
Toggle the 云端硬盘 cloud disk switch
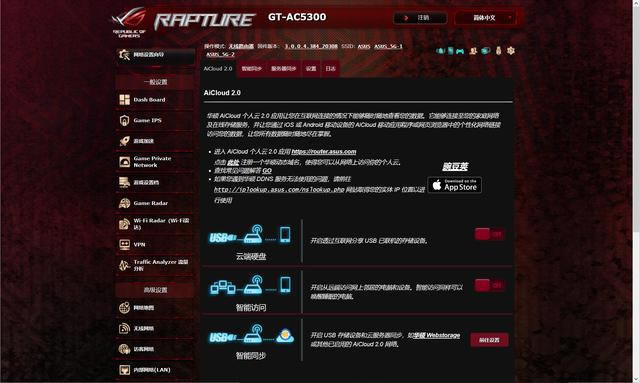[x=489, y=234]
